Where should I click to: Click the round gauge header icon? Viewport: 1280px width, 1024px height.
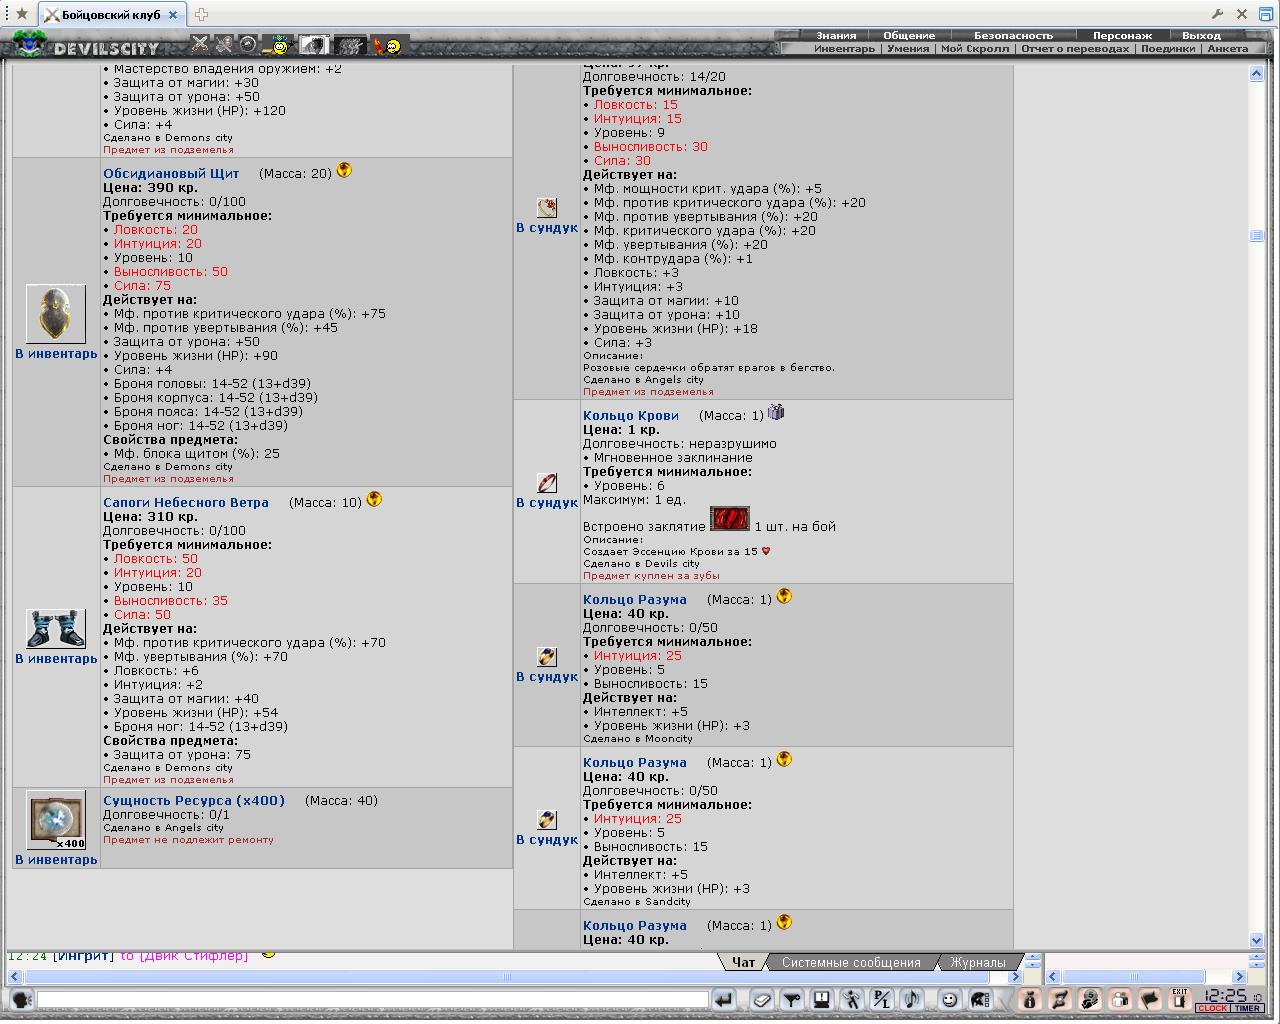pyautogui.click(x=248, y=44)
